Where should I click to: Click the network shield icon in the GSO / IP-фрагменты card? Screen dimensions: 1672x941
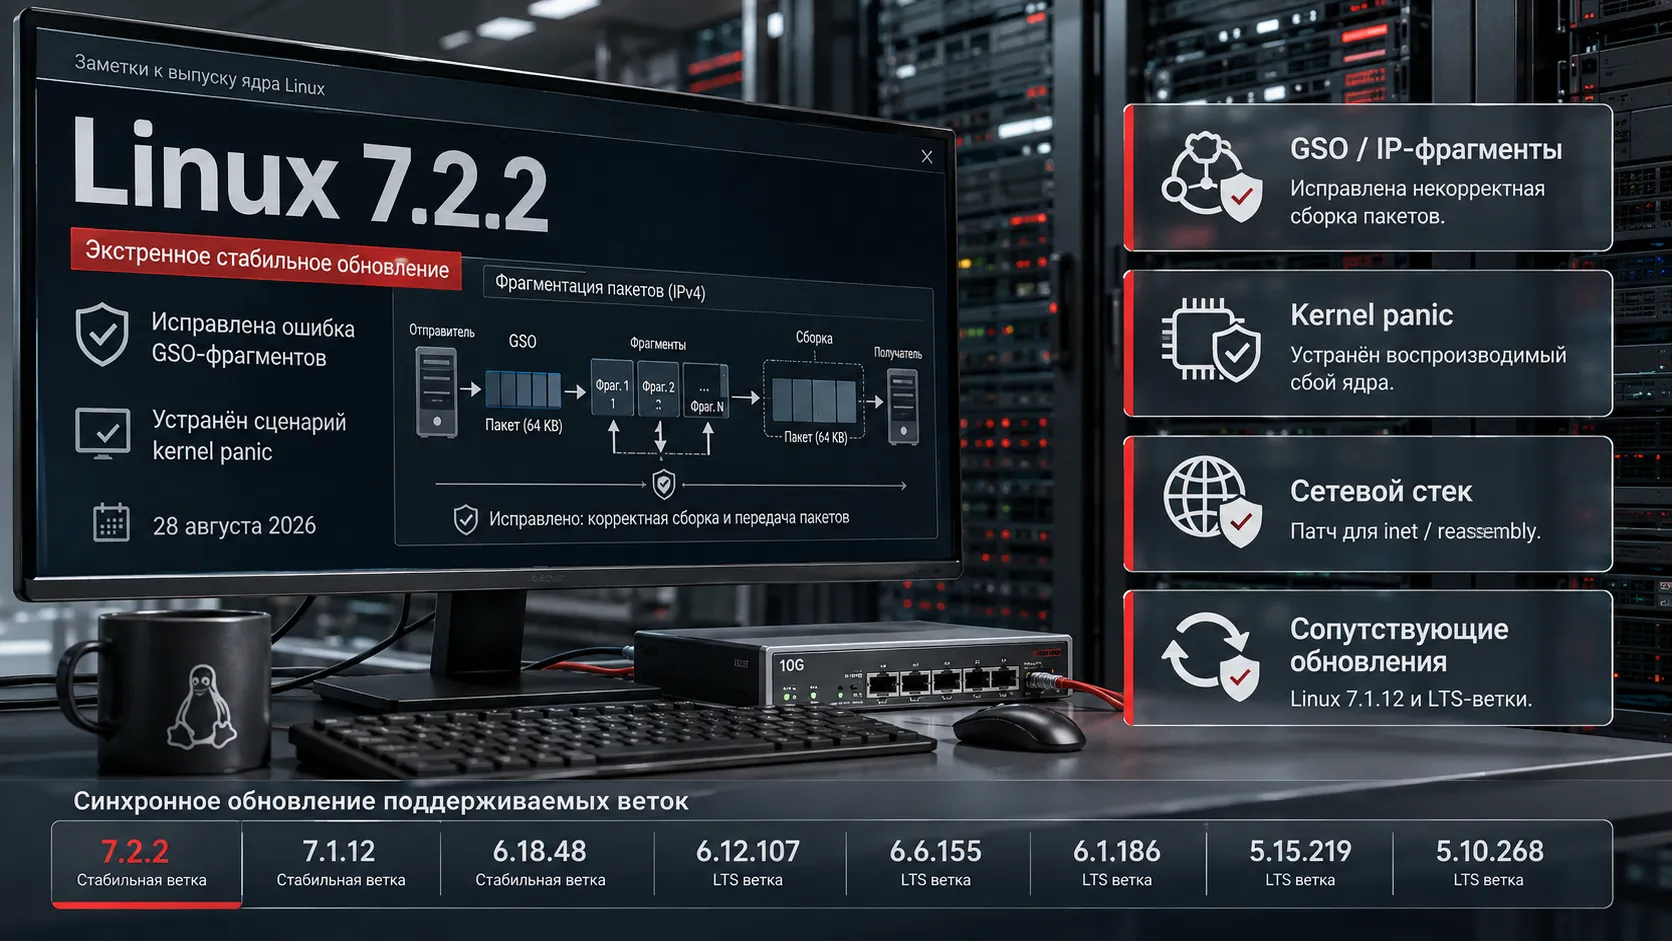1212,177
